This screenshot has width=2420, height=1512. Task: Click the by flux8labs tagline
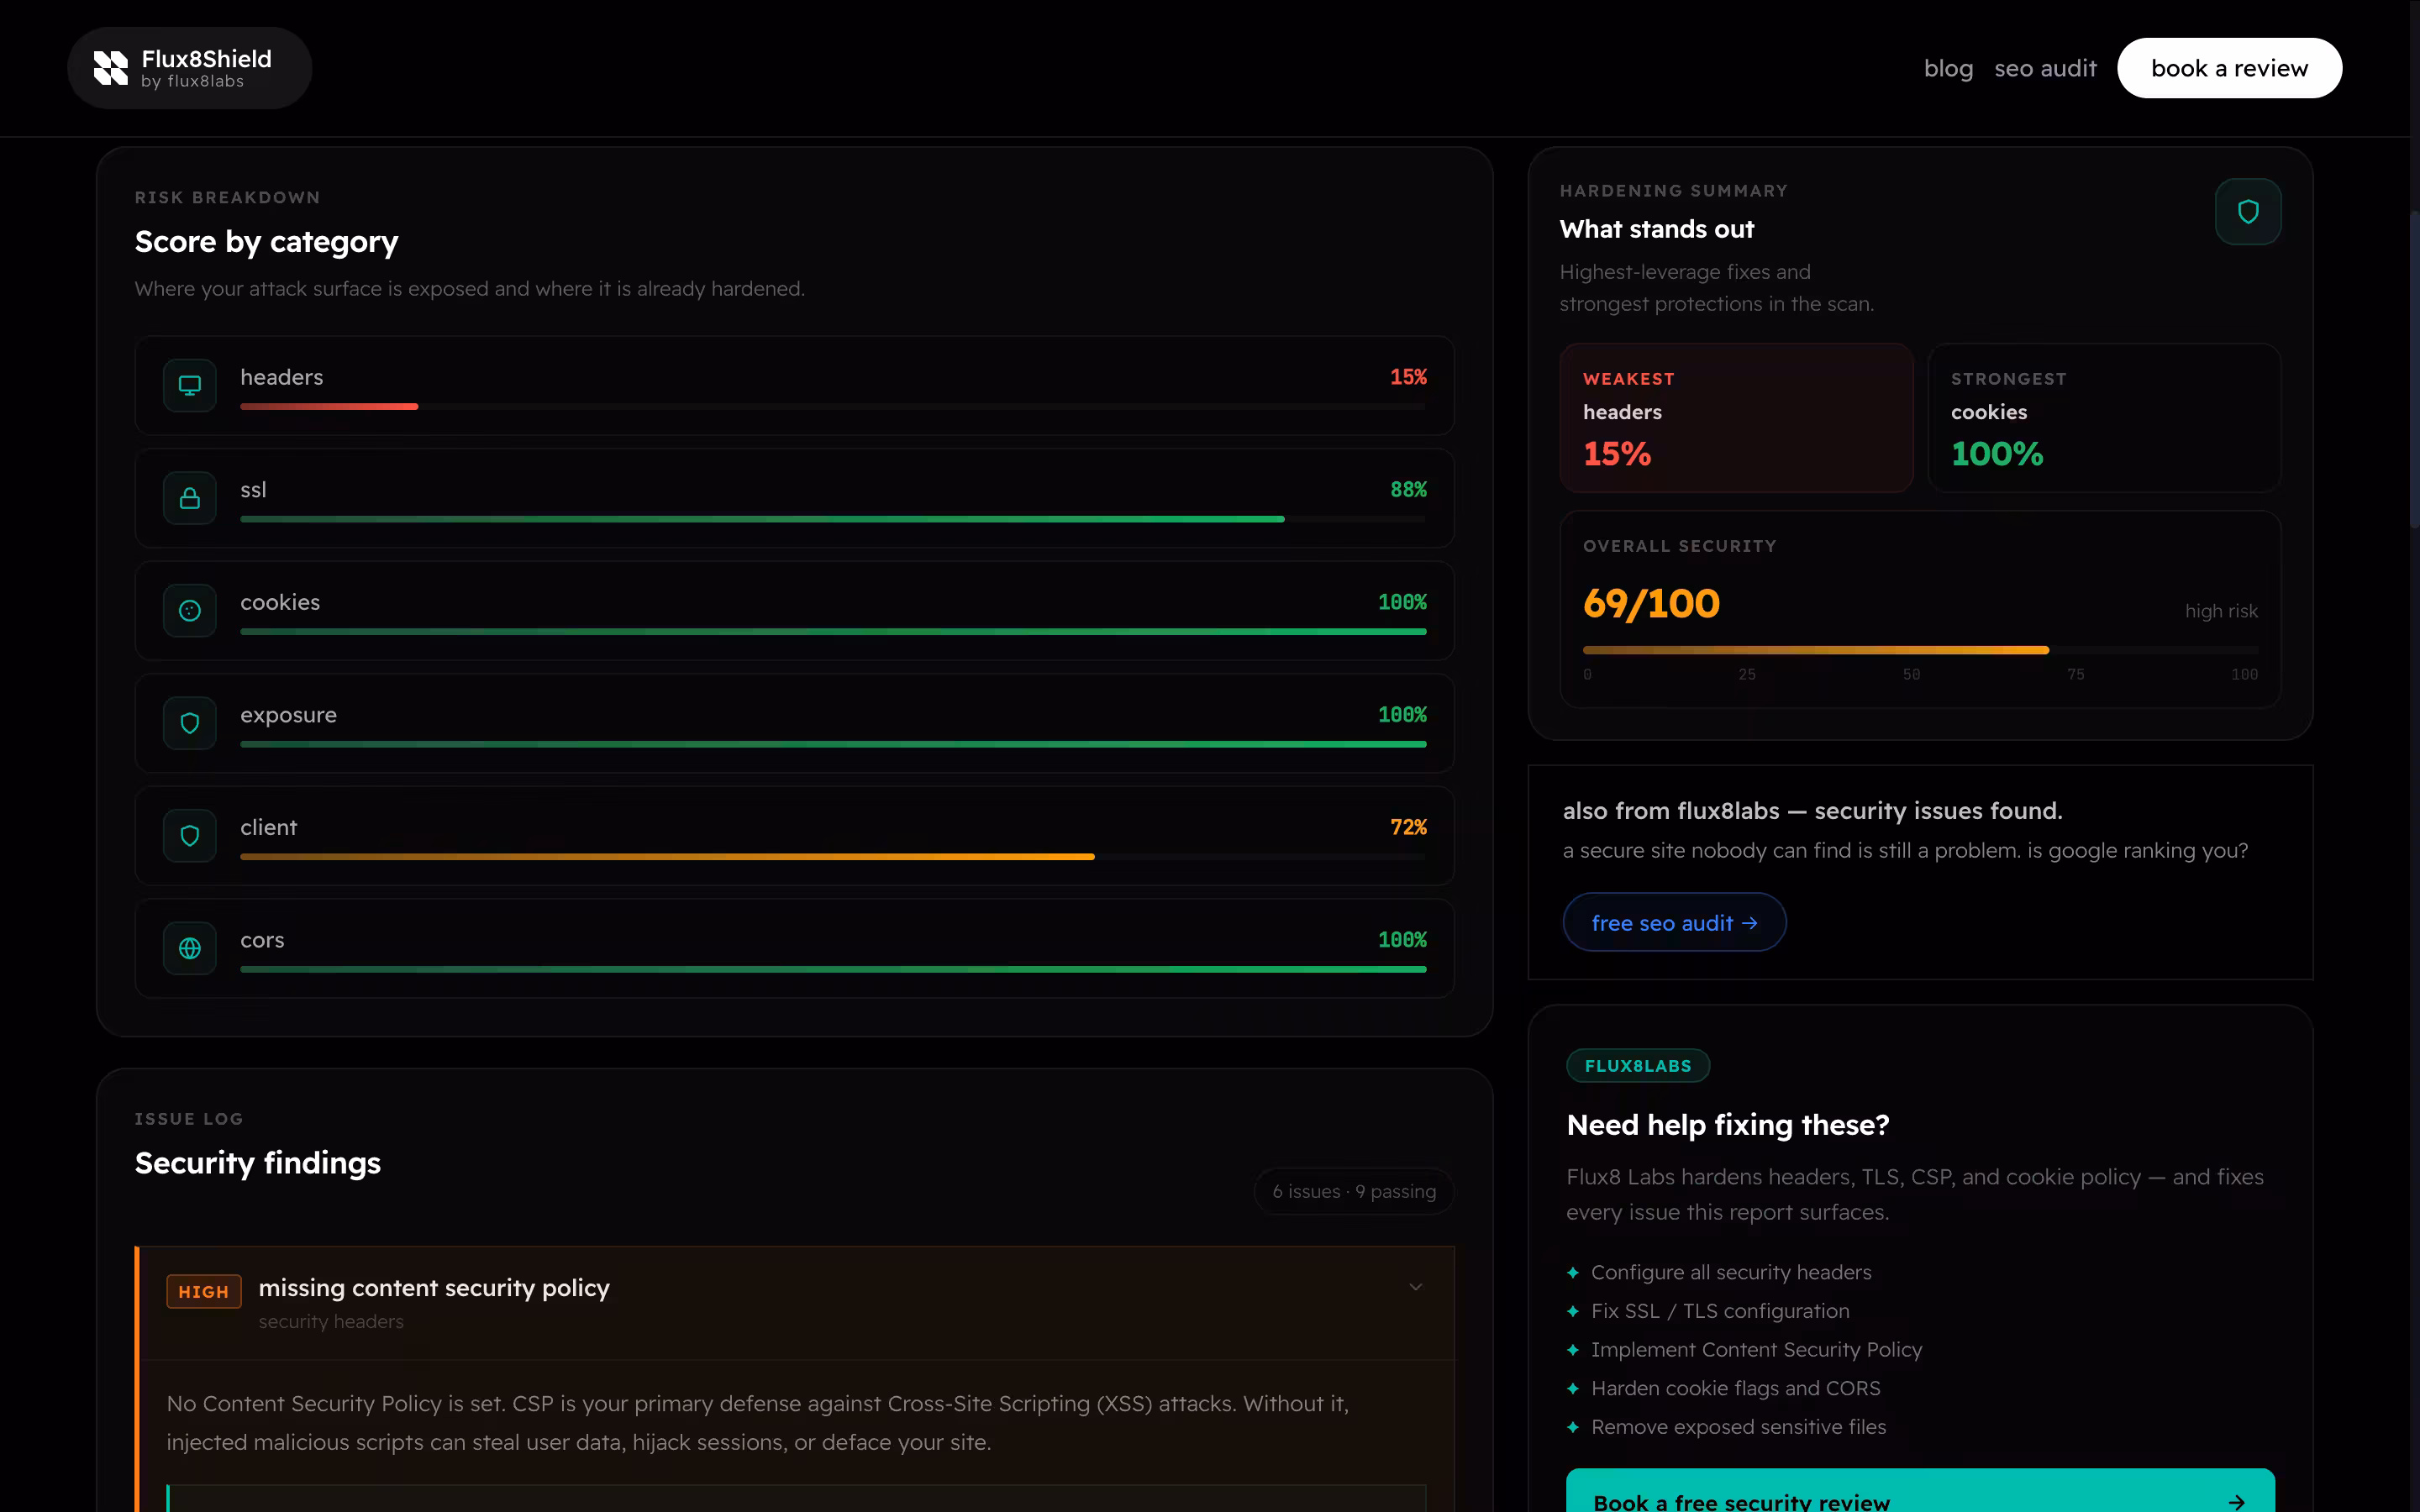[192, 81]
